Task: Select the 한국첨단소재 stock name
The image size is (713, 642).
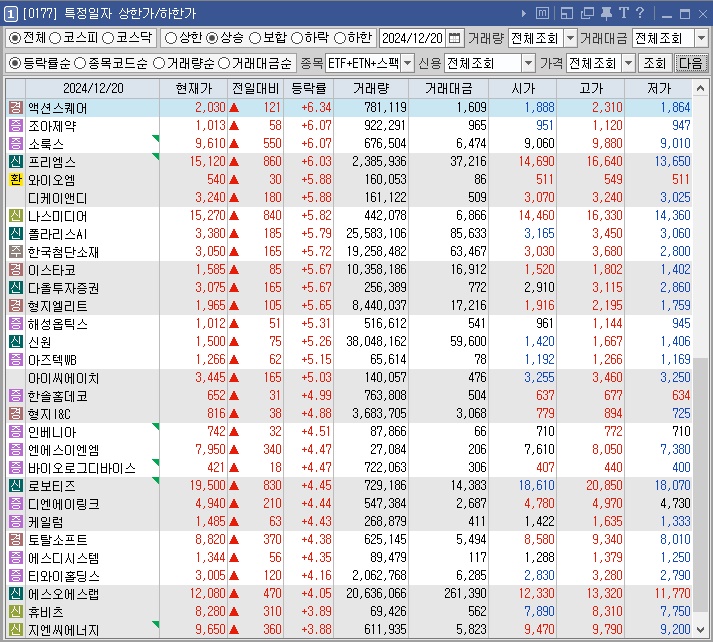Action: tap(63, 252)
